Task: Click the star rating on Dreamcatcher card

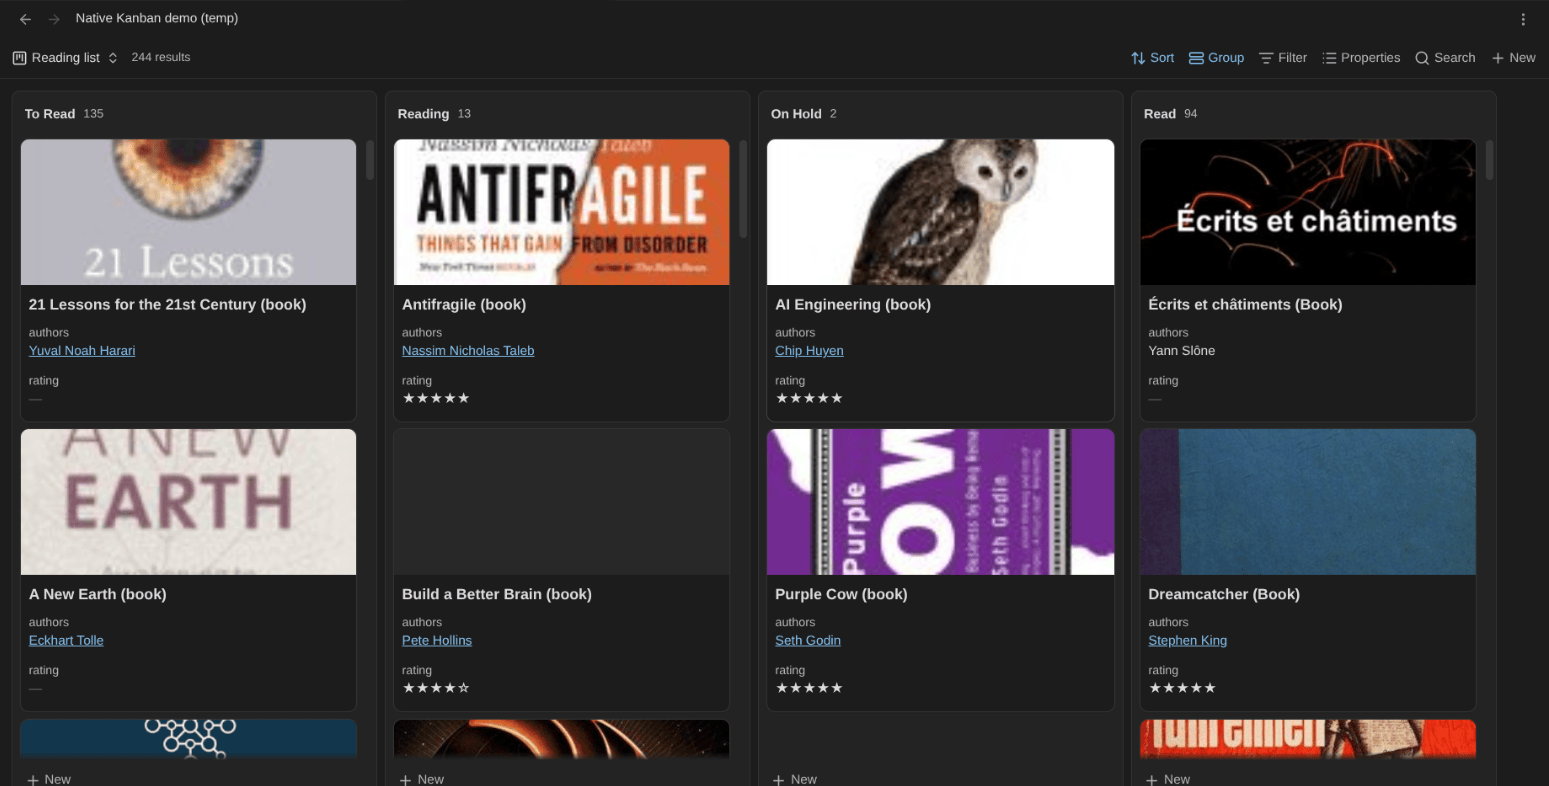Action: click(x=1182, y=689)
